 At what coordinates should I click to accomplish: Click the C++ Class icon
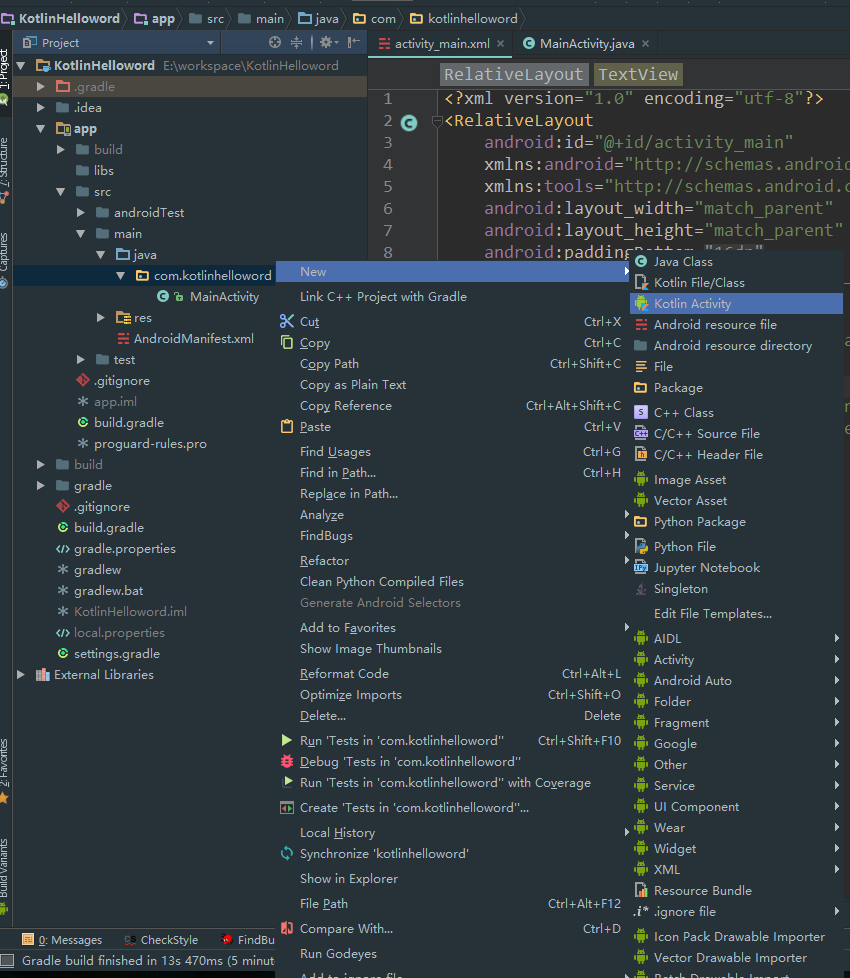640,412
